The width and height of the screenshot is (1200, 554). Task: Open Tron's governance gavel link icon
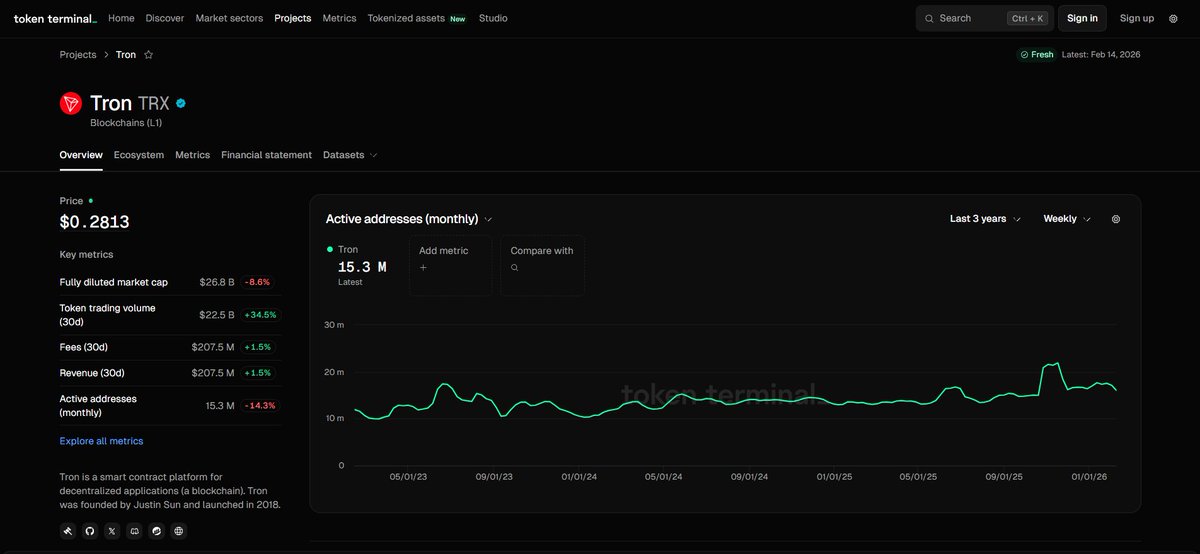coord(68,531)
